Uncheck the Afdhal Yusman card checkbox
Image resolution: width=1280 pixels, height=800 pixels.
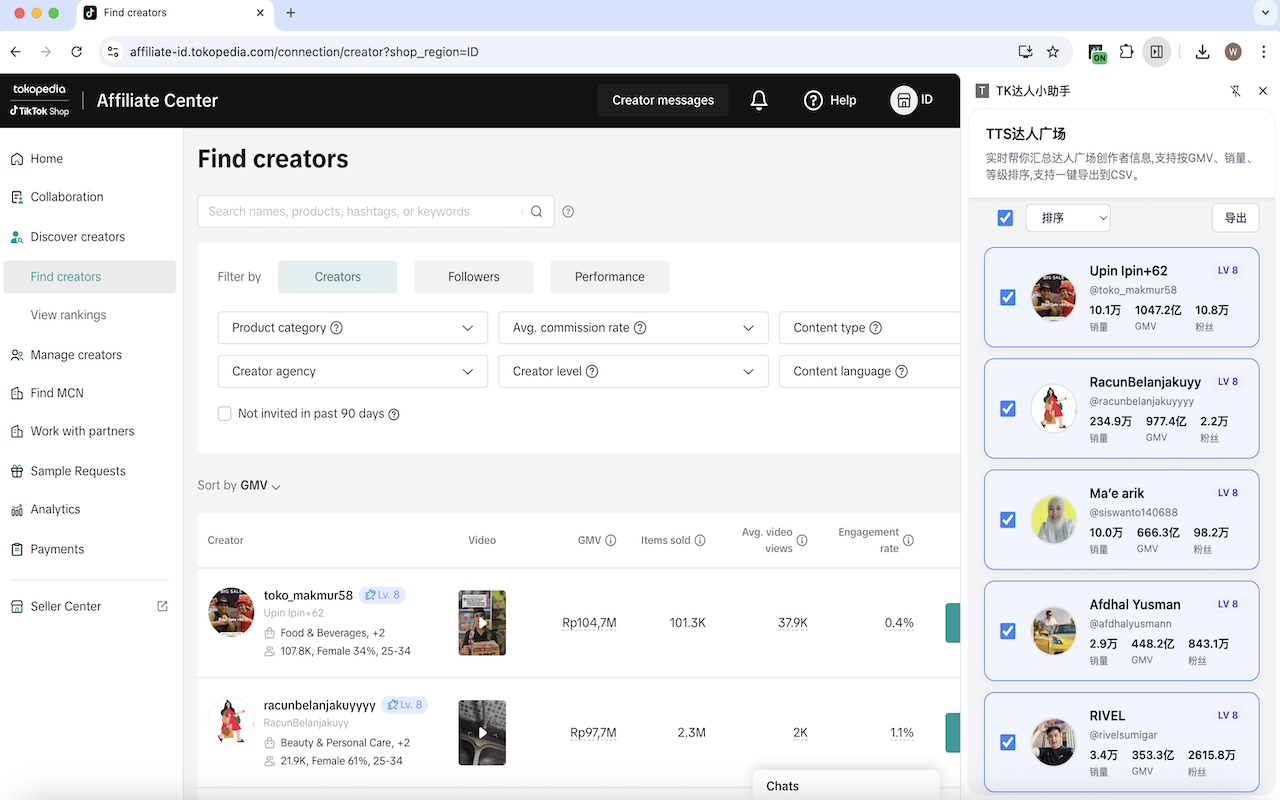(x=1008, y=631)
